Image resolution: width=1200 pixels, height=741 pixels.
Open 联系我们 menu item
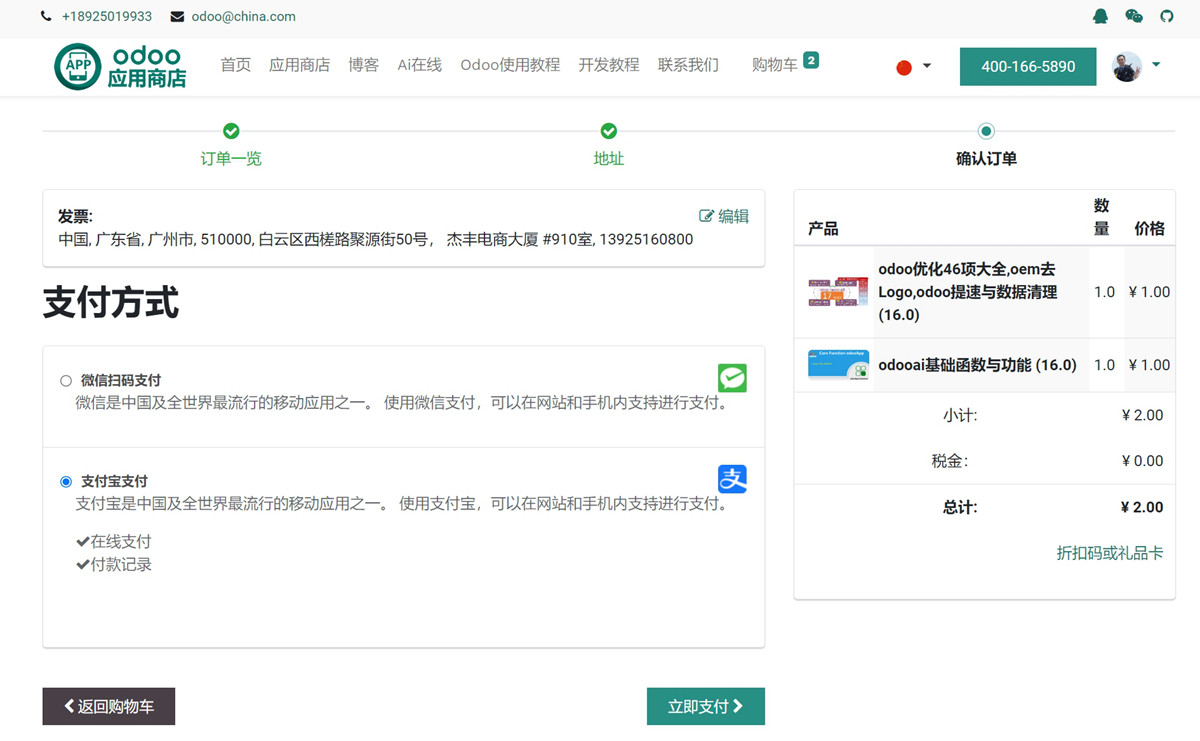688,65
